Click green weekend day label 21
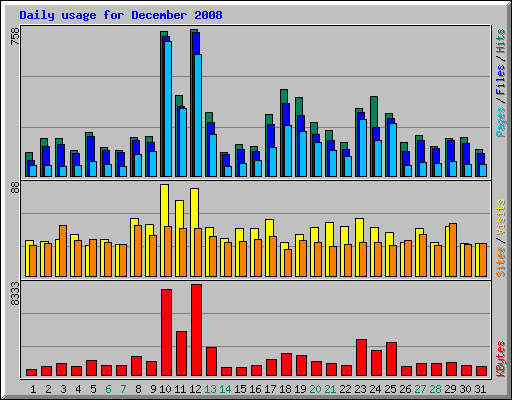512x400 pixels. [330, 389]
